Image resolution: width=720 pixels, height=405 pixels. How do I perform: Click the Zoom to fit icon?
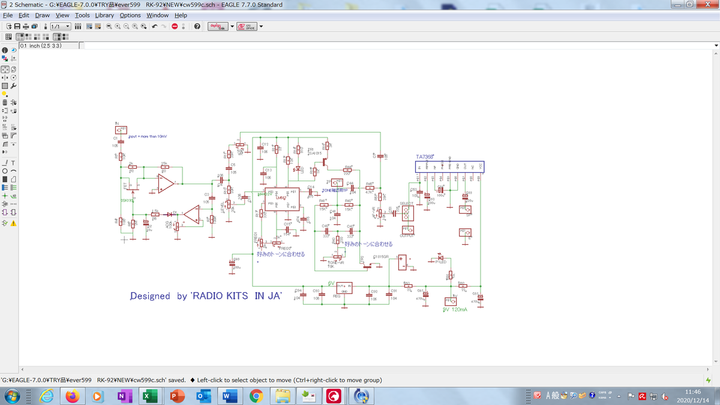108,26
